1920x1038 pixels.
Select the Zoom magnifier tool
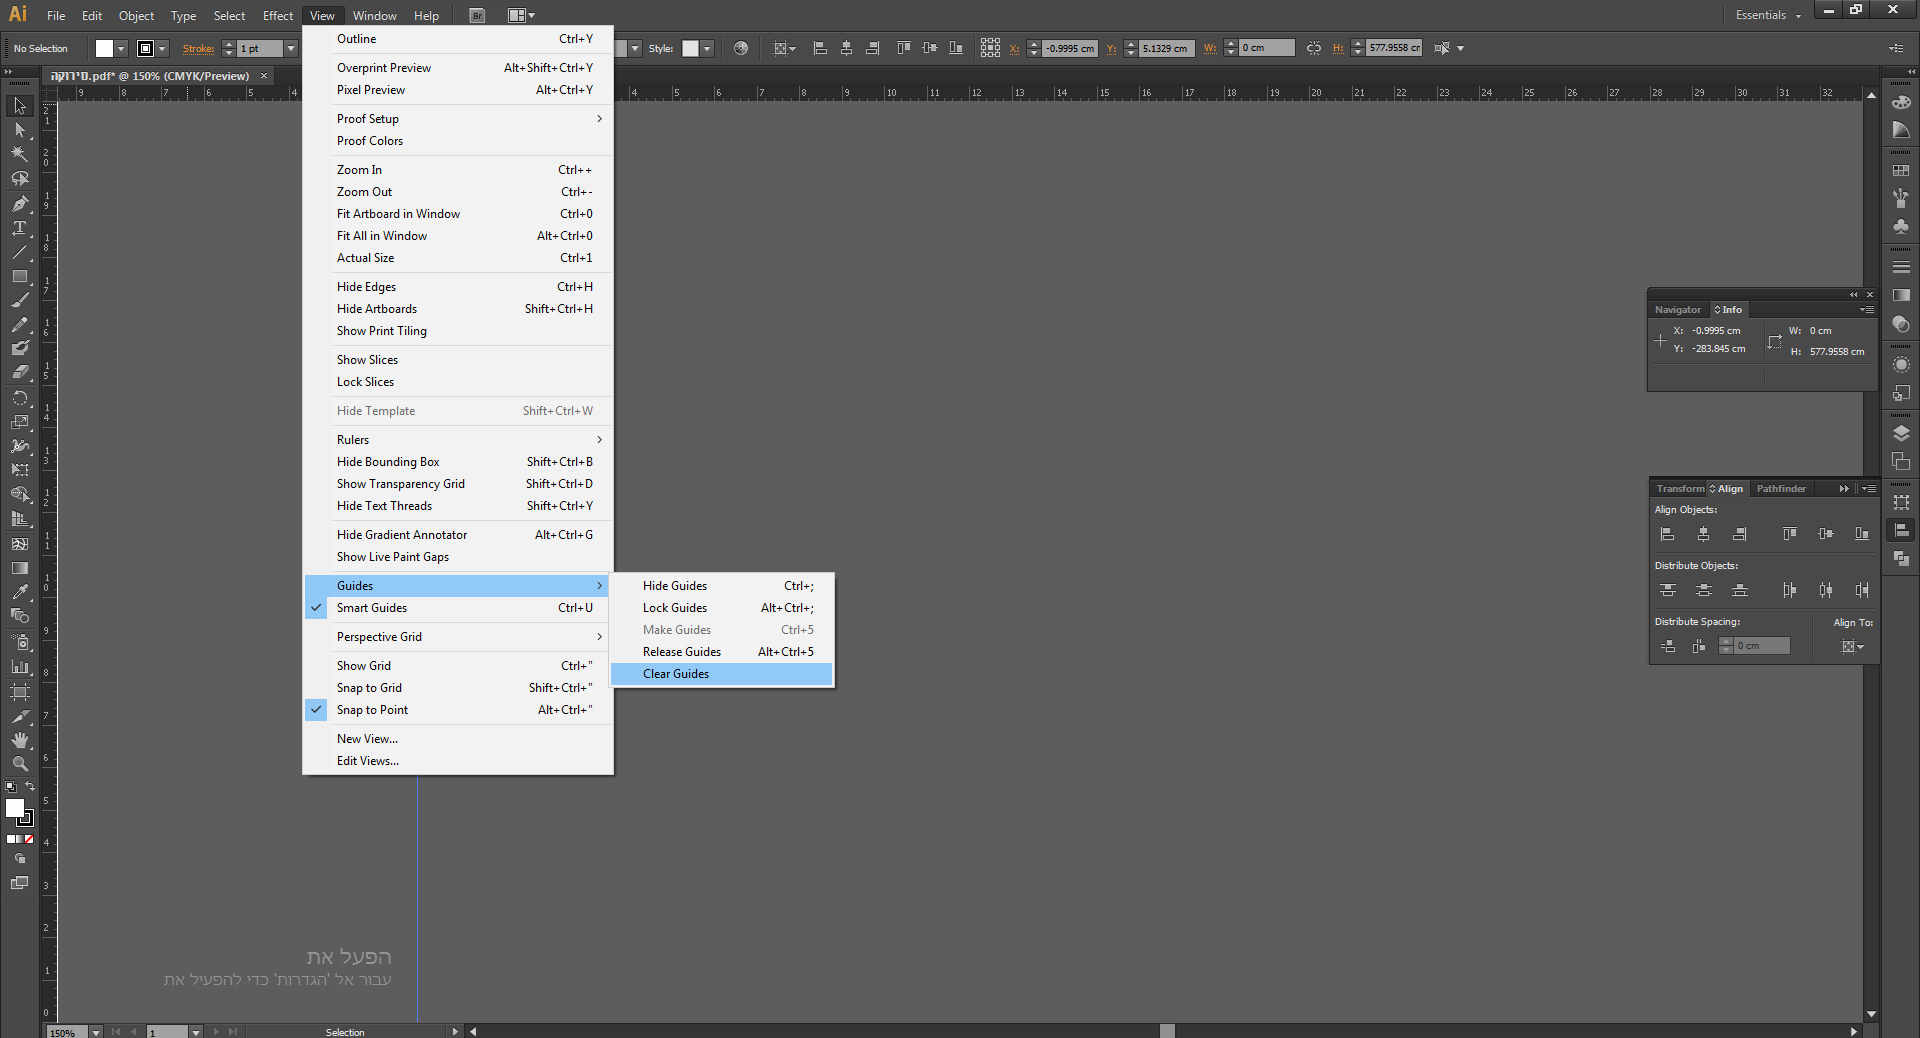click(20, 764)
